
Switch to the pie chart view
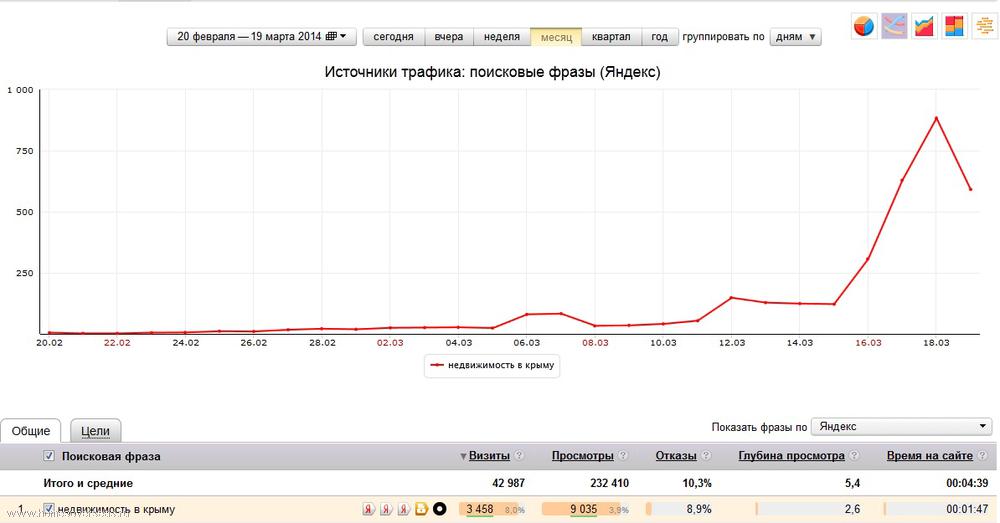(x=864, y=26)
